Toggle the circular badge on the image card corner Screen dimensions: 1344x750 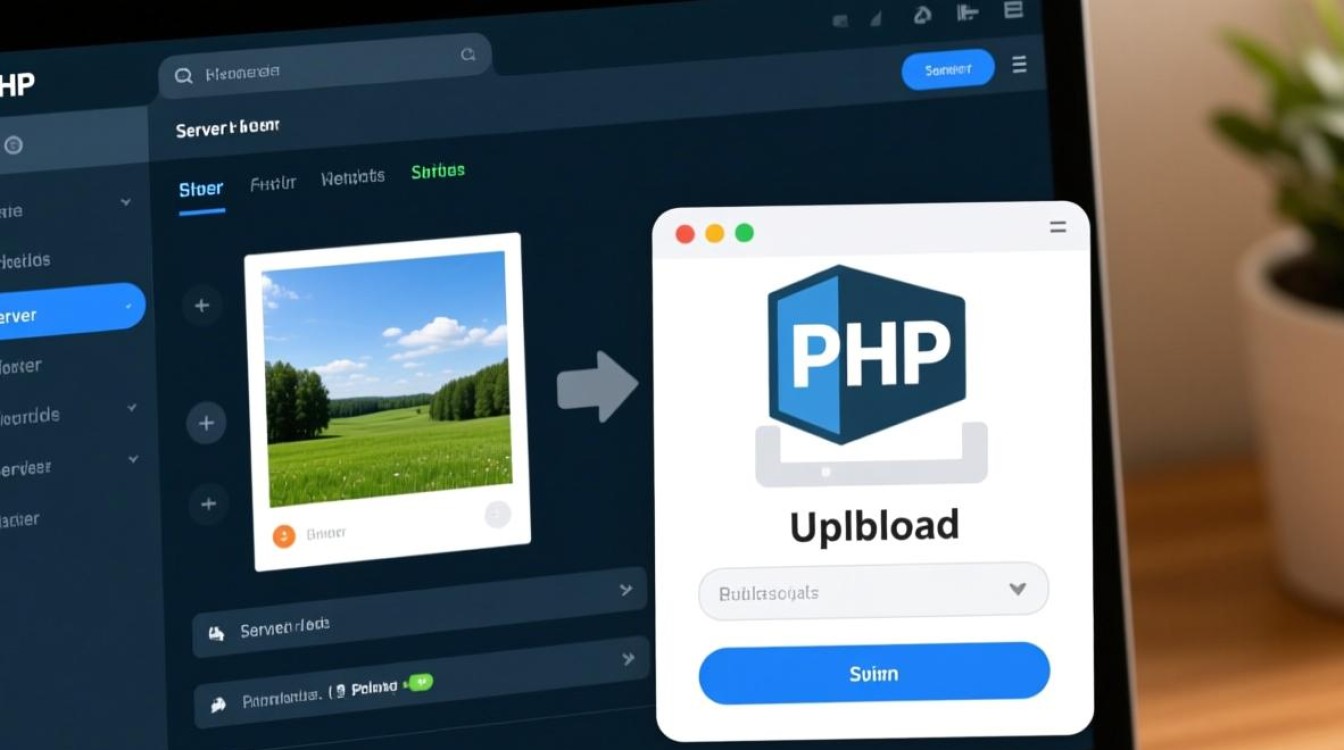coord(497,513)
